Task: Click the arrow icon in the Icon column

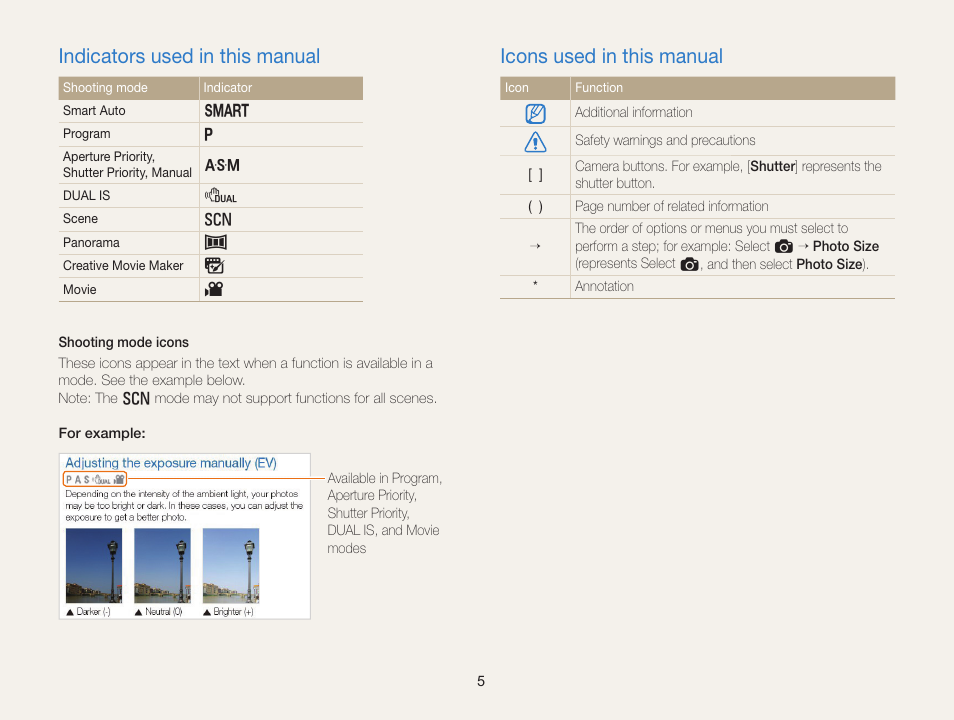Action: tap(535, 246)
